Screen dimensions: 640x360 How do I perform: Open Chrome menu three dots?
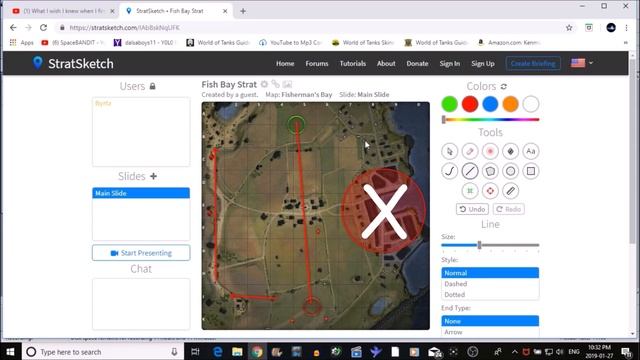[627, 28]
